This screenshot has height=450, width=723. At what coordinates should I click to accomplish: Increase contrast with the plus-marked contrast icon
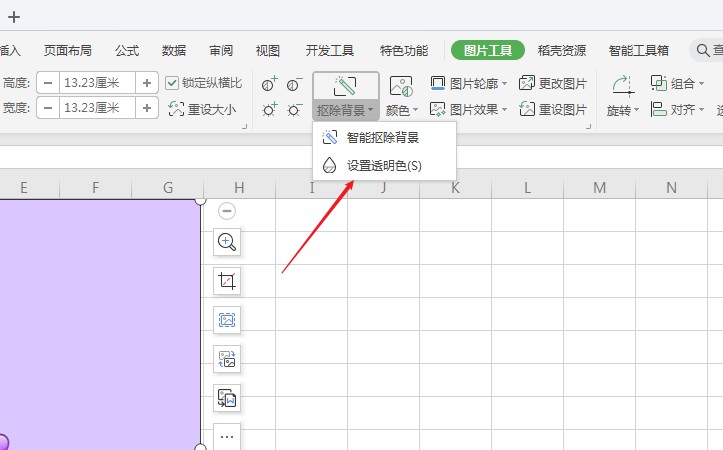pyautogui.click(x=269, y=84)
